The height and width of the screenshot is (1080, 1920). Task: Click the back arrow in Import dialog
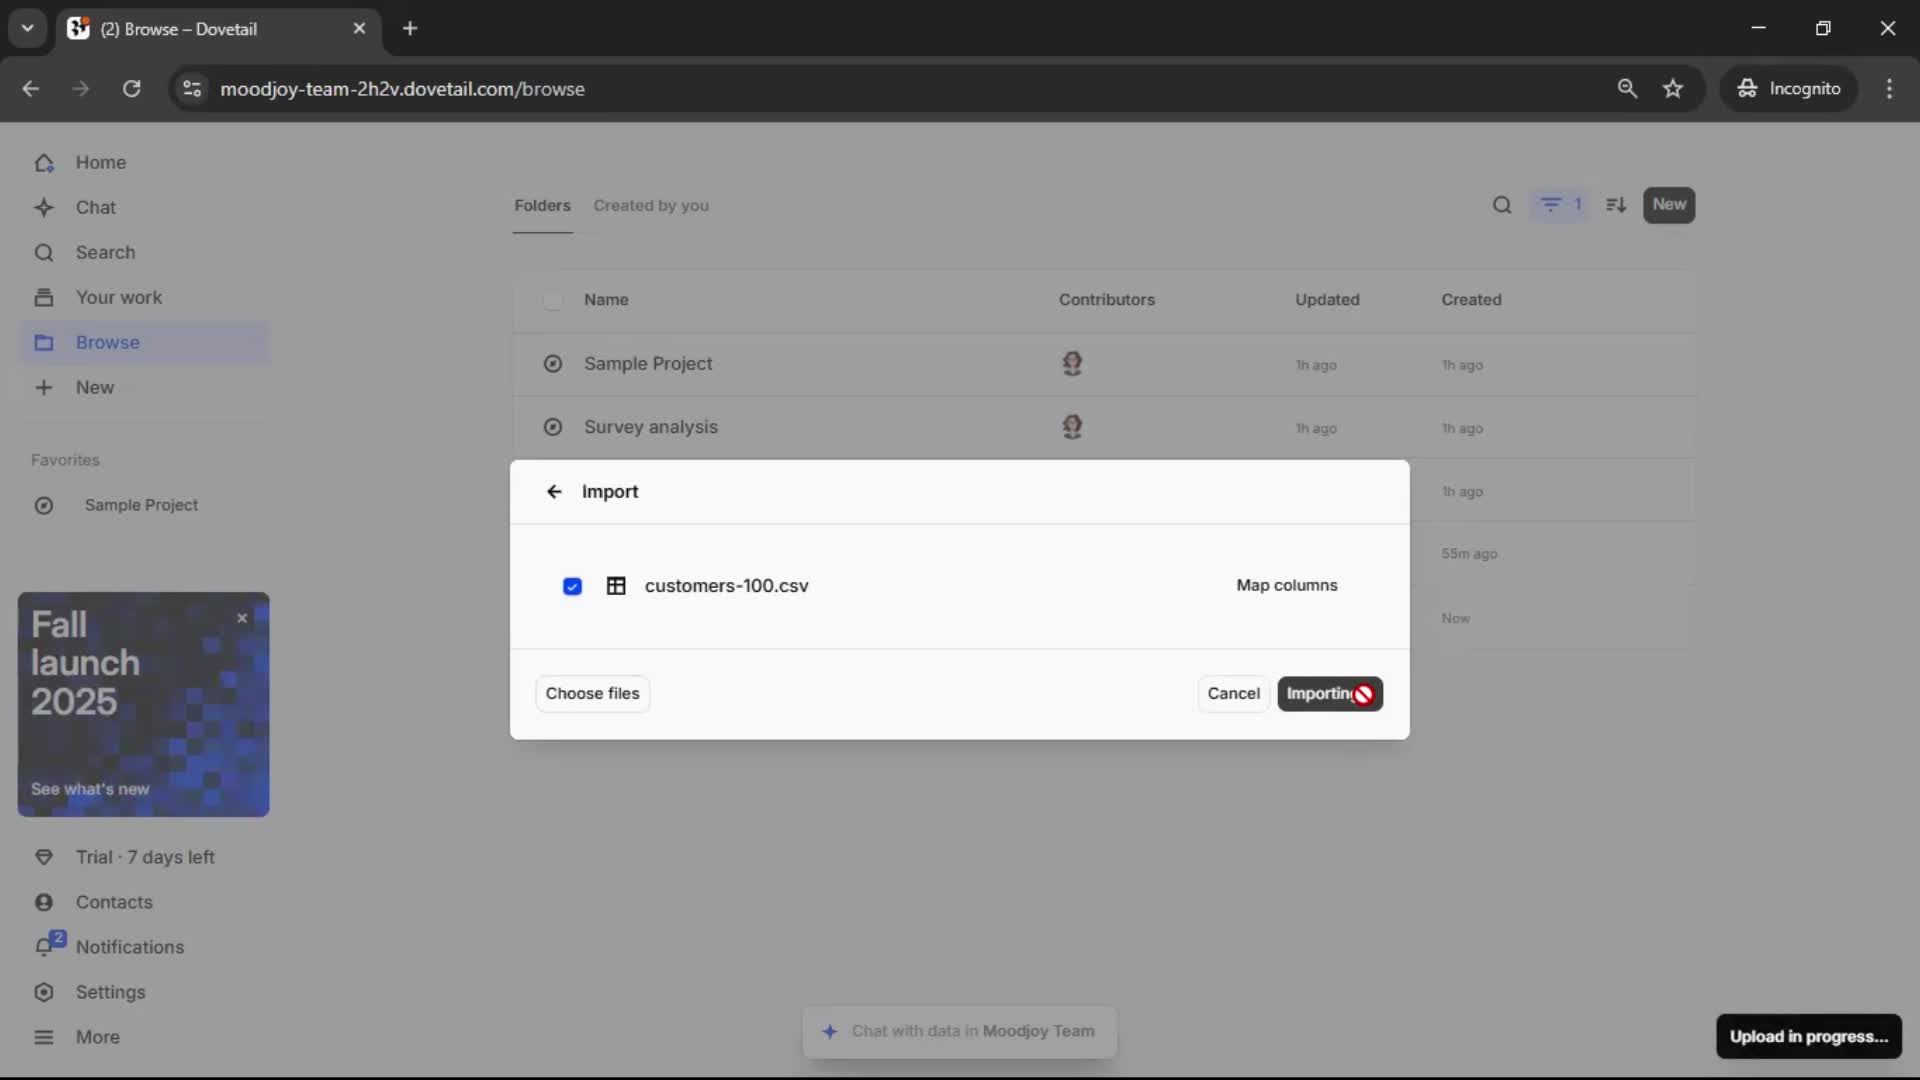pos(554,492)
